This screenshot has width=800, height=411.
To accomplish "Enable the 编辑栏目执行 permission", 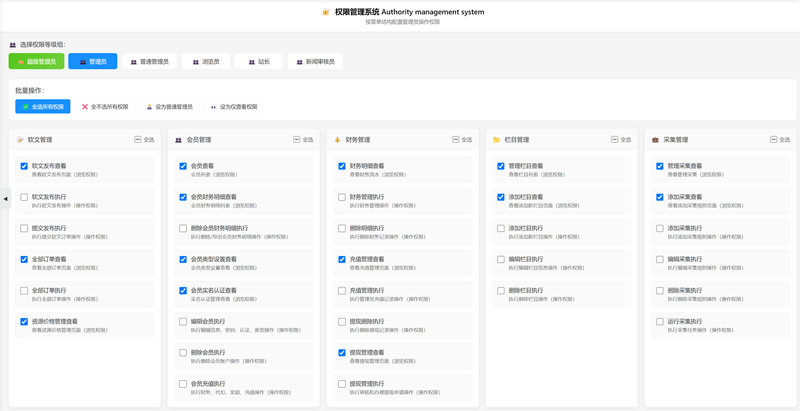I will click(501, 260).
